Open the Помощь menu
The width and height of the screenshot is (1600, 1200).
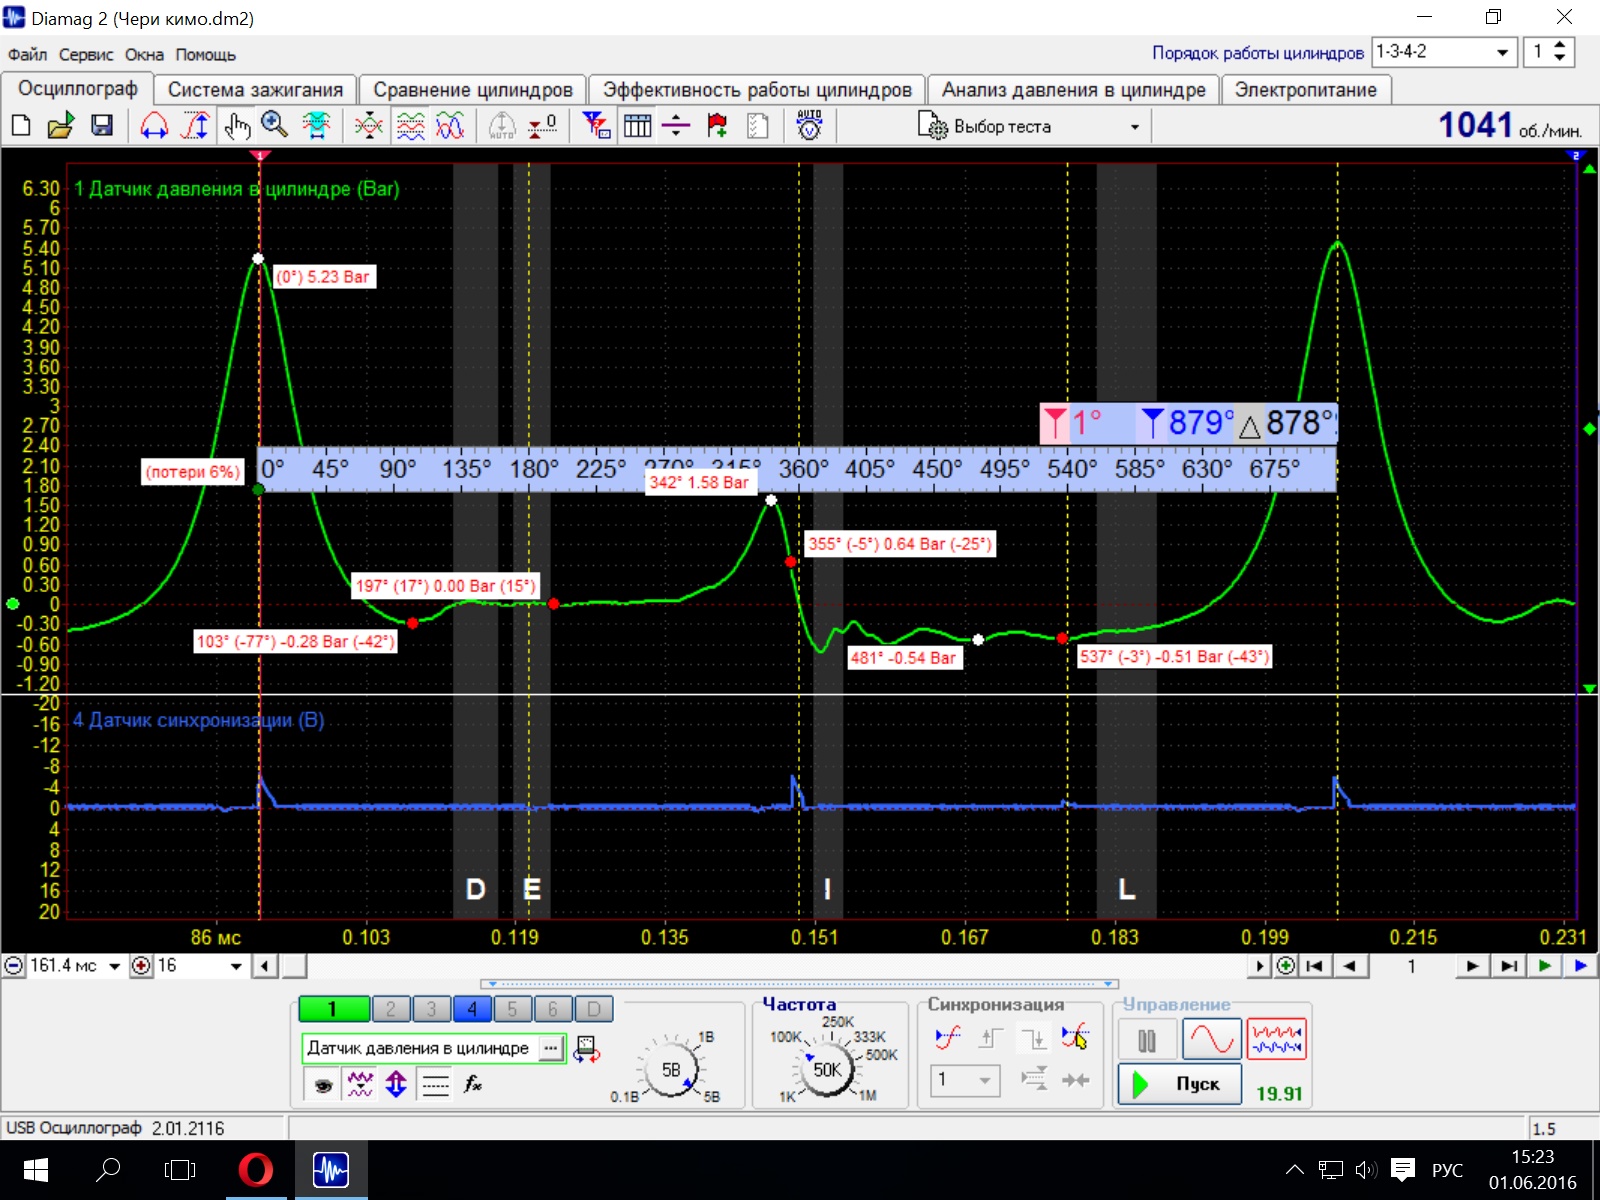pos(206,55)
